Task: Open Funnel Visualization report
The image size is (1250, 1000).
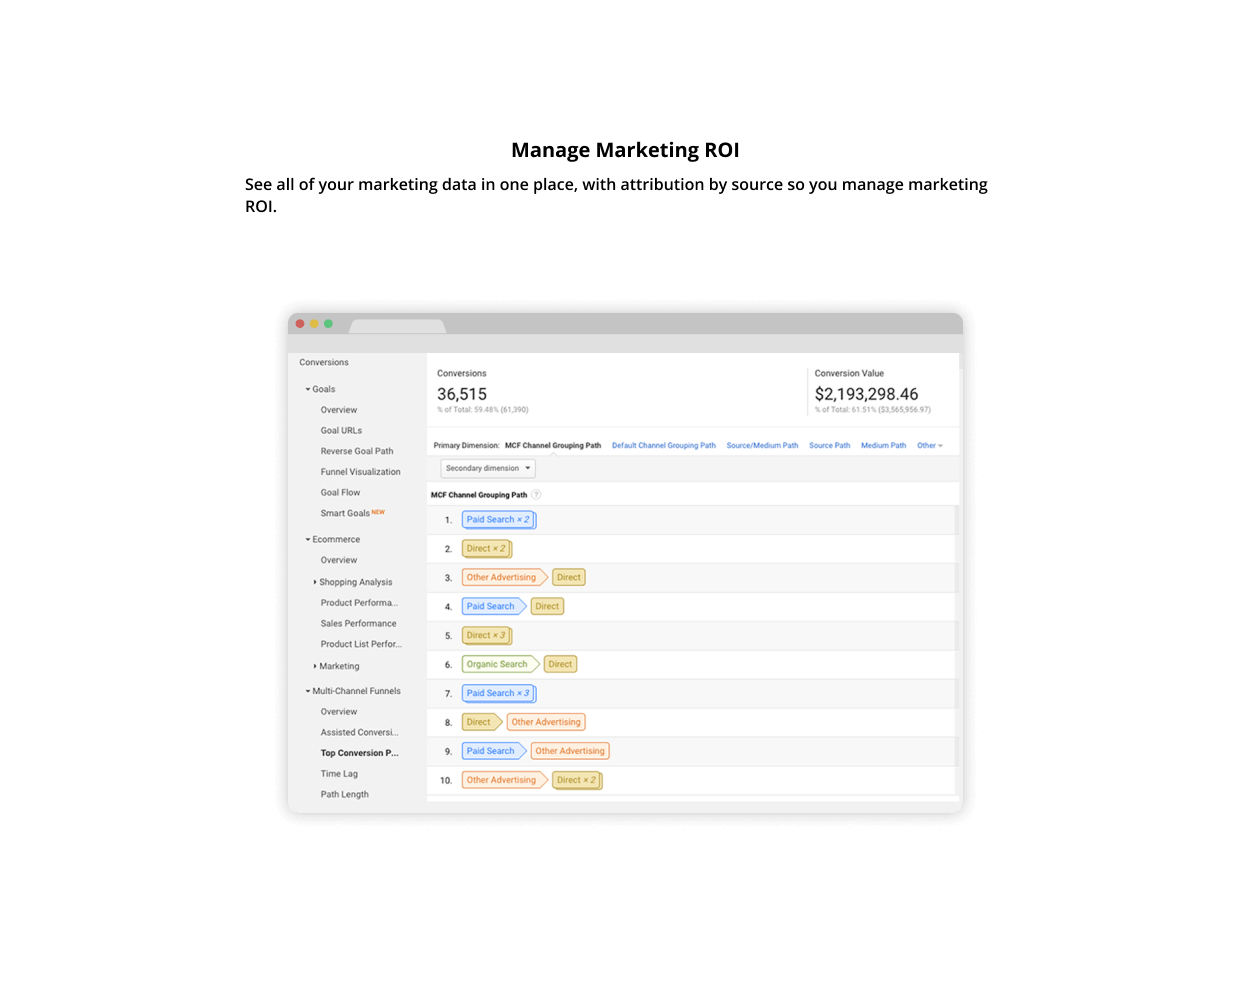Action: point(360,472)
